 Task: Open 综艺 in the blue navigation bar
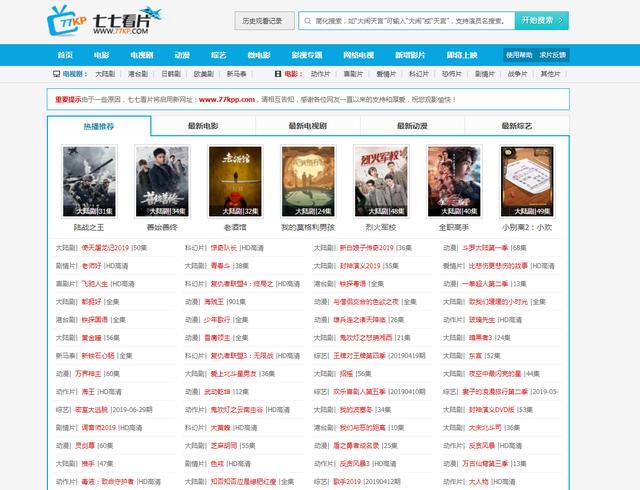tap(218, 55)
